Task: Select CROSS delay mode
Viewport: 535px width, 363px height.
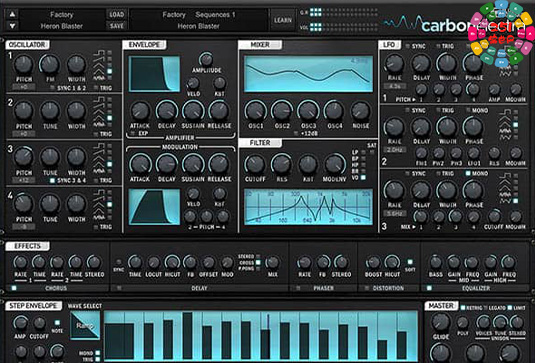Action: point(258,262)
